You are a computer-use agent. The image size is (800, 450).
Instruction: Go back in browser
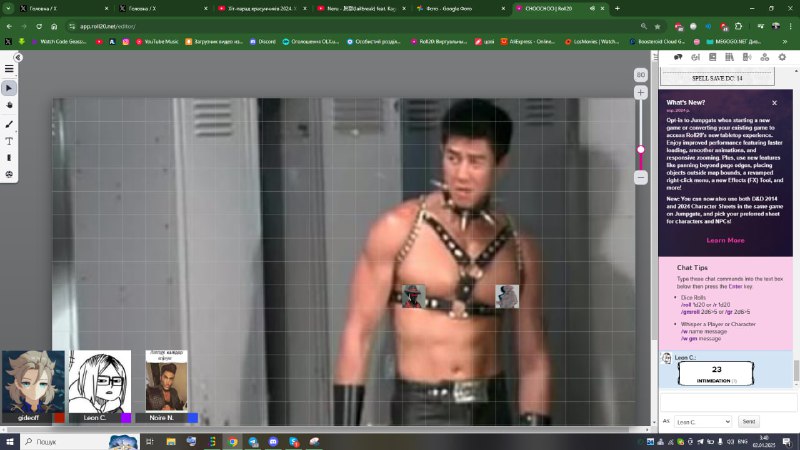coord(9,26)
